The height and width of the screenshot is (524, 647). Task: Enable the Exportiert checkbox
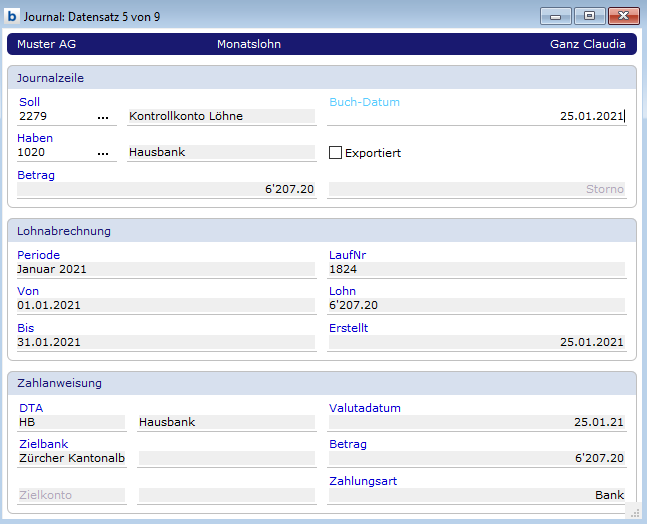point(336,153)
